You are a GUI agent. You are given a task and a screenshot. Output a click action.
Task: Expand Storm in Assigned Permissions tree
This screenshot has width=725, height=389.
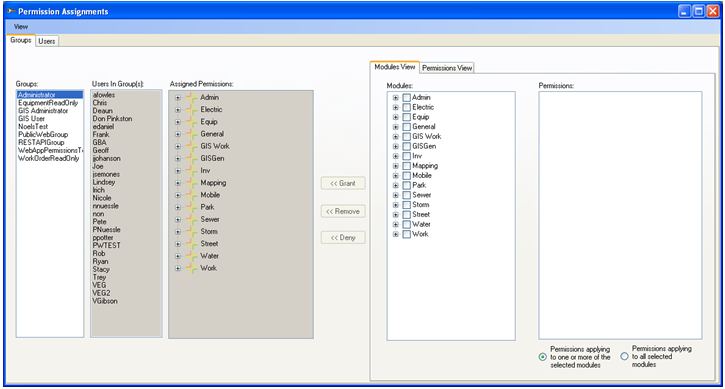[178, 232]
